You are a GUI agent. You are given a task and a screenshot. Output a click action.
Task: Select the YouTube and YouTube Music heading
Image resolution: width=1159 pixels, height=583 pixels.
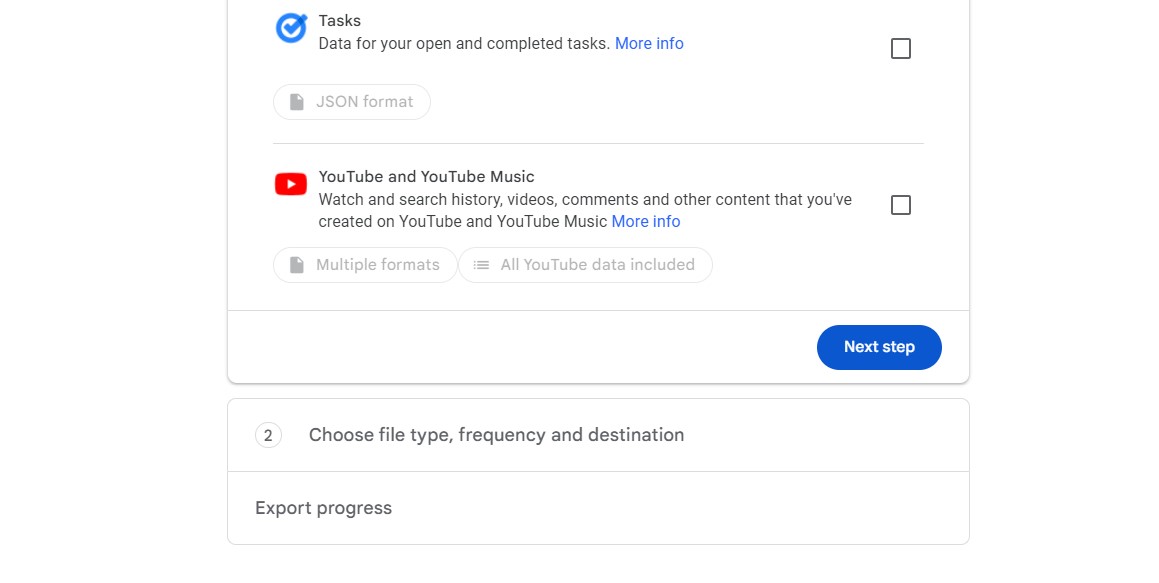(x=426, y=177)
